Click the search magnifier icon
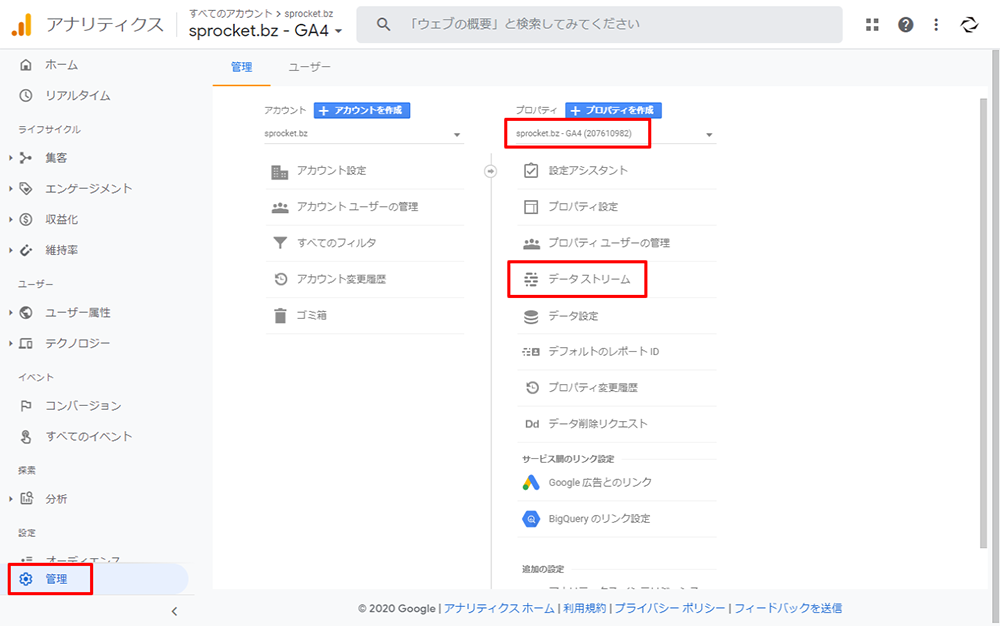This screenshot has width=1000, height=626. [383, 24]
